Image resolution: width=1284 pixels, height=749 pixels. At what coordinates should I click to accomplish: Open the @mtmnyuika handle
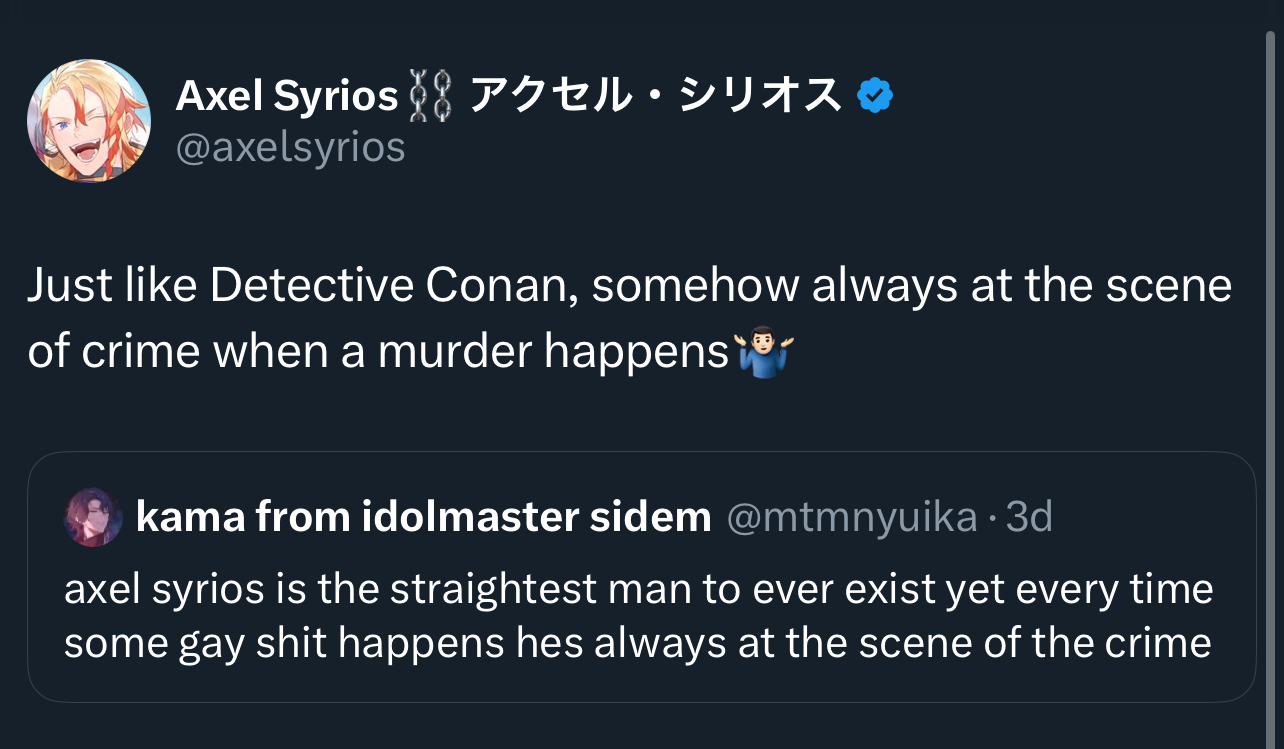(851, 517)
